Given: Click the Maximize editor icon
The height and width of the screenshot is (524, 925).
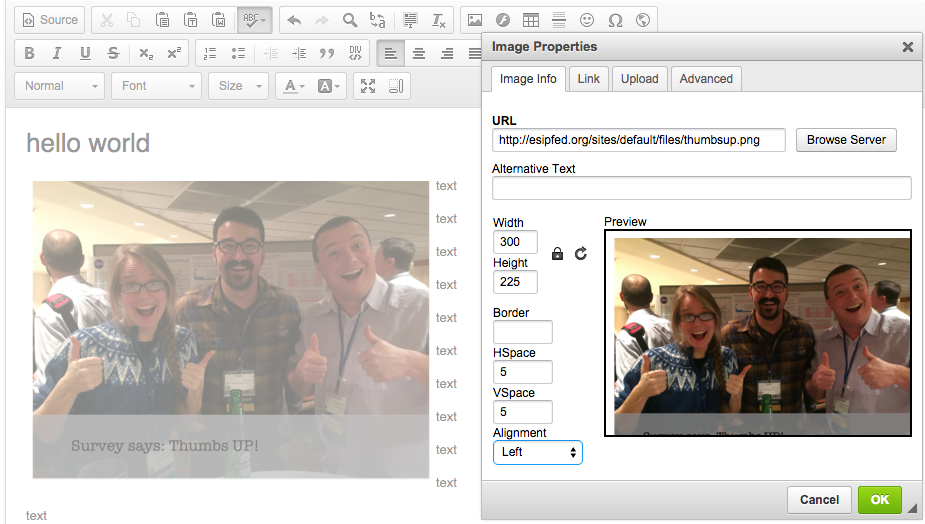Looking at the screenshot, I should 368,86.
